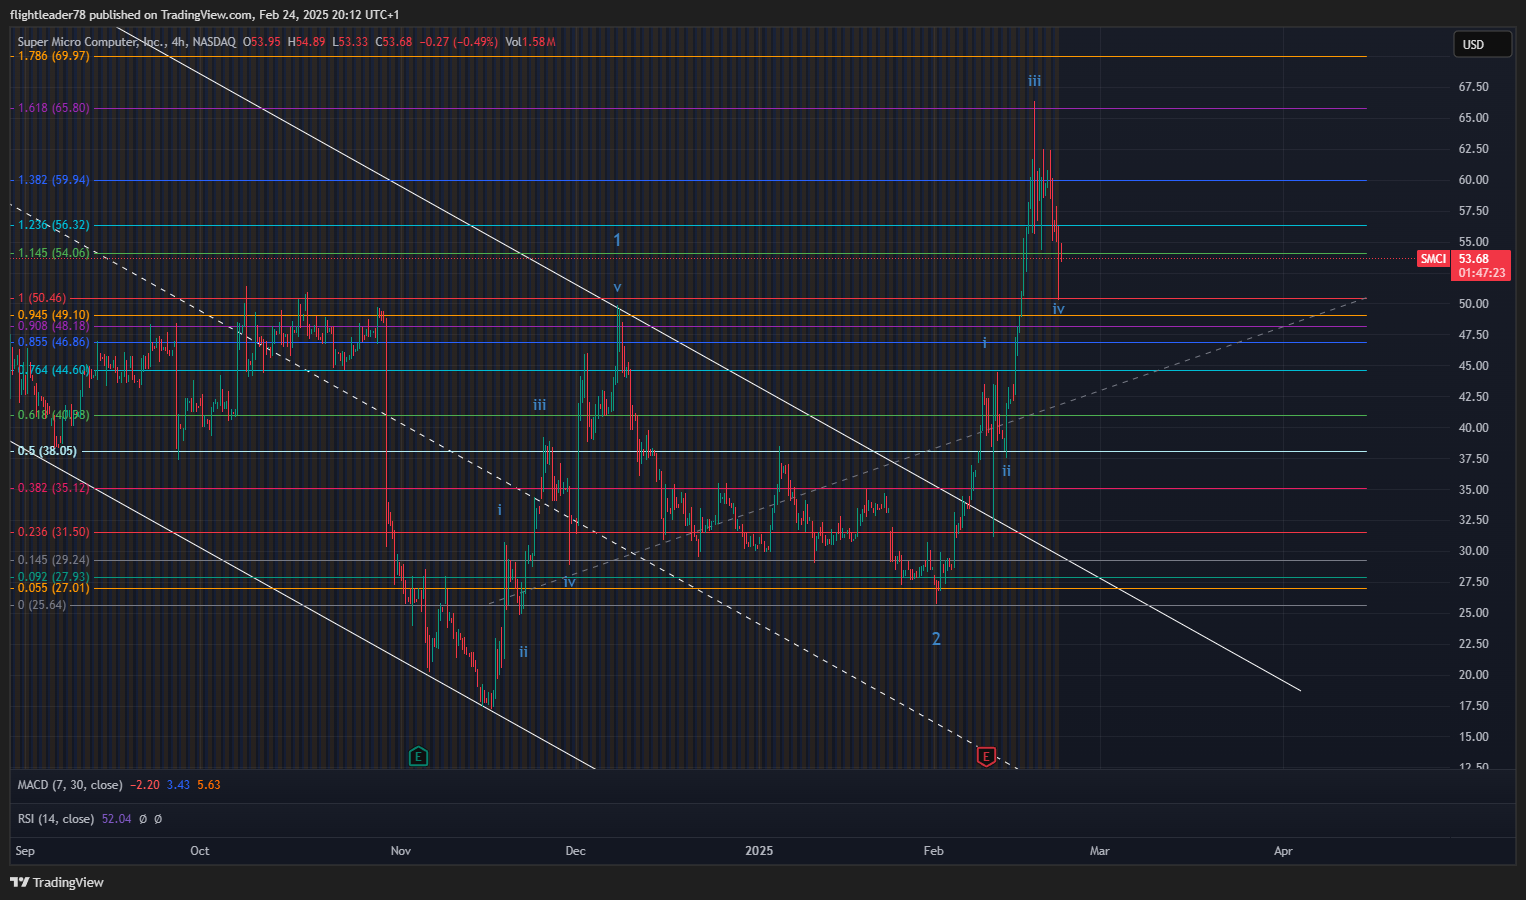1526x900 pixels.
Task: Click the 0.145 (29.24) Fibonacci label
Action: tap(54, 560)
